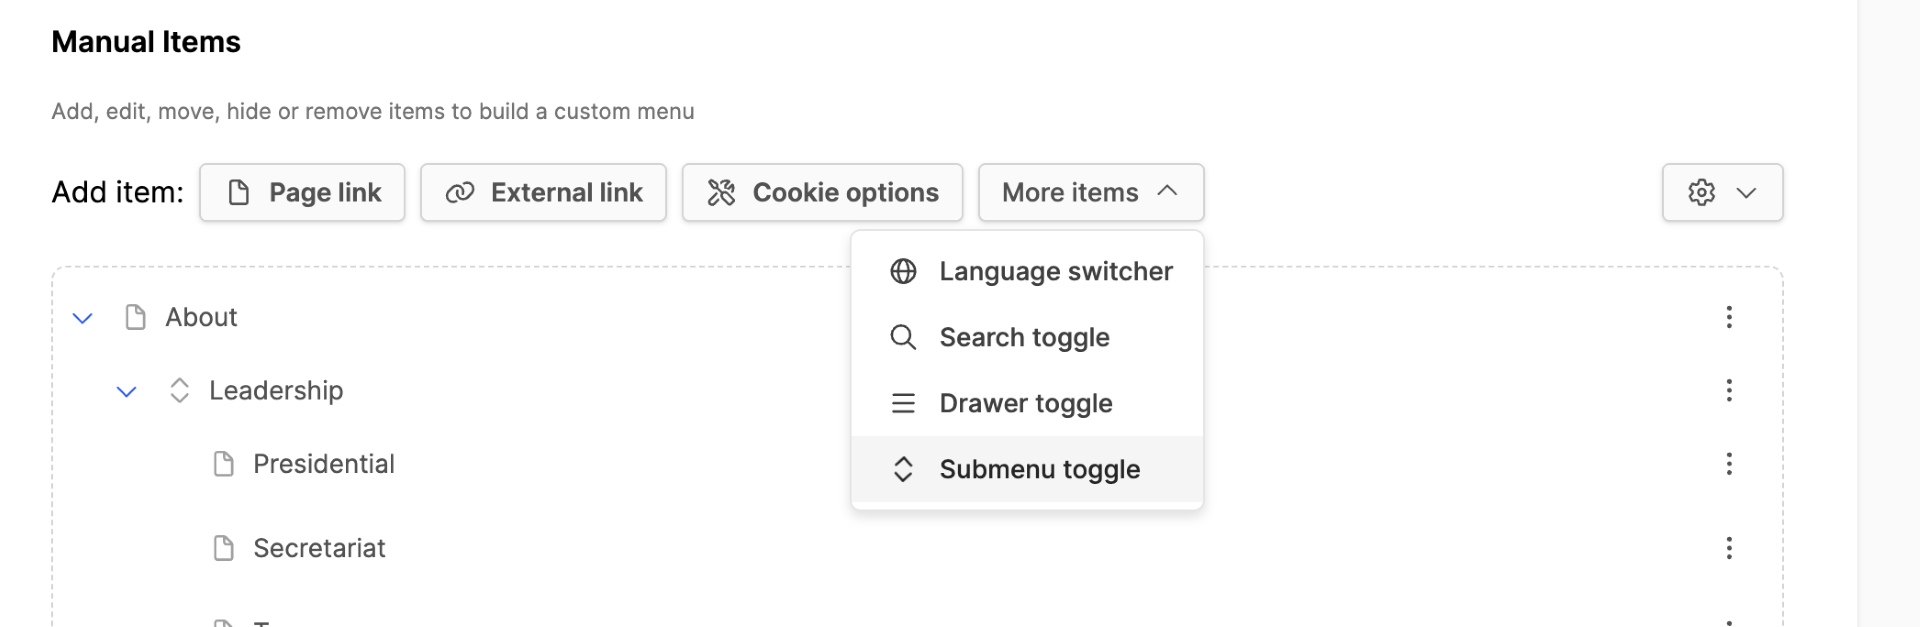Viewport: 1920px width, 627px height.
Task: Select the Secretariat menu item row
Action: coord(319,548)
